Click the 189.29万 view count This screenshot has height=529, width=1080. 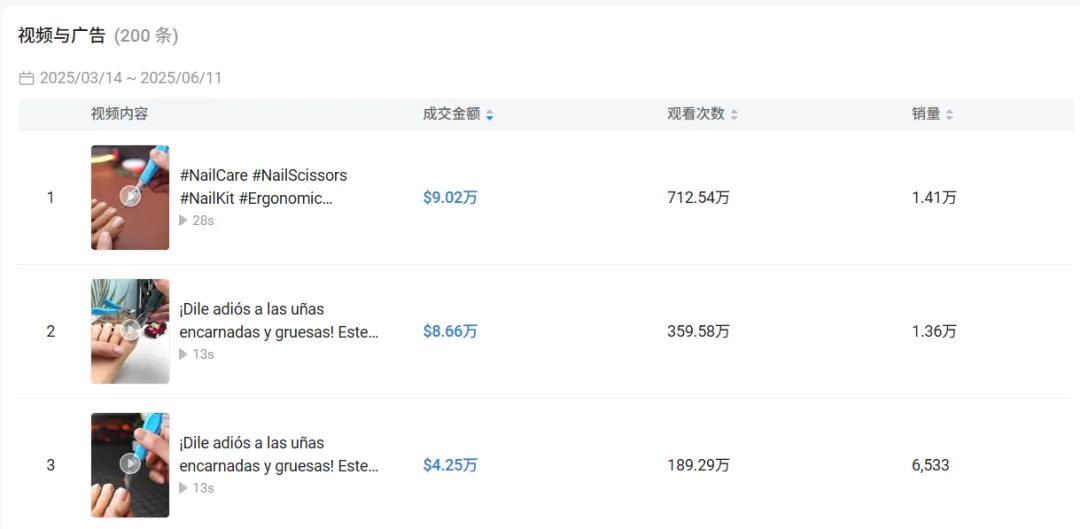tap(698, 465)
